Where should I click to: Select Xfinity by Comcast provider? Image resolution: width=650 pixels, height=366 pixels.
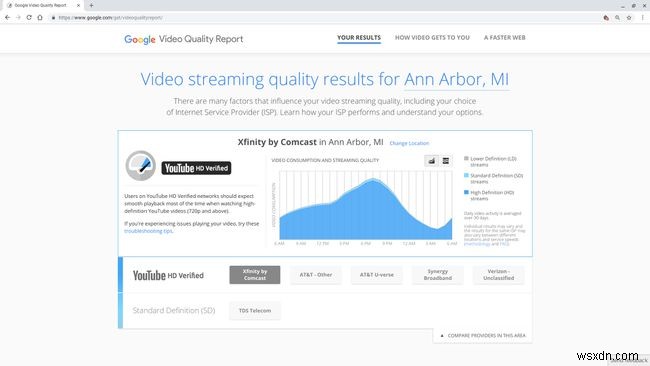255,275
